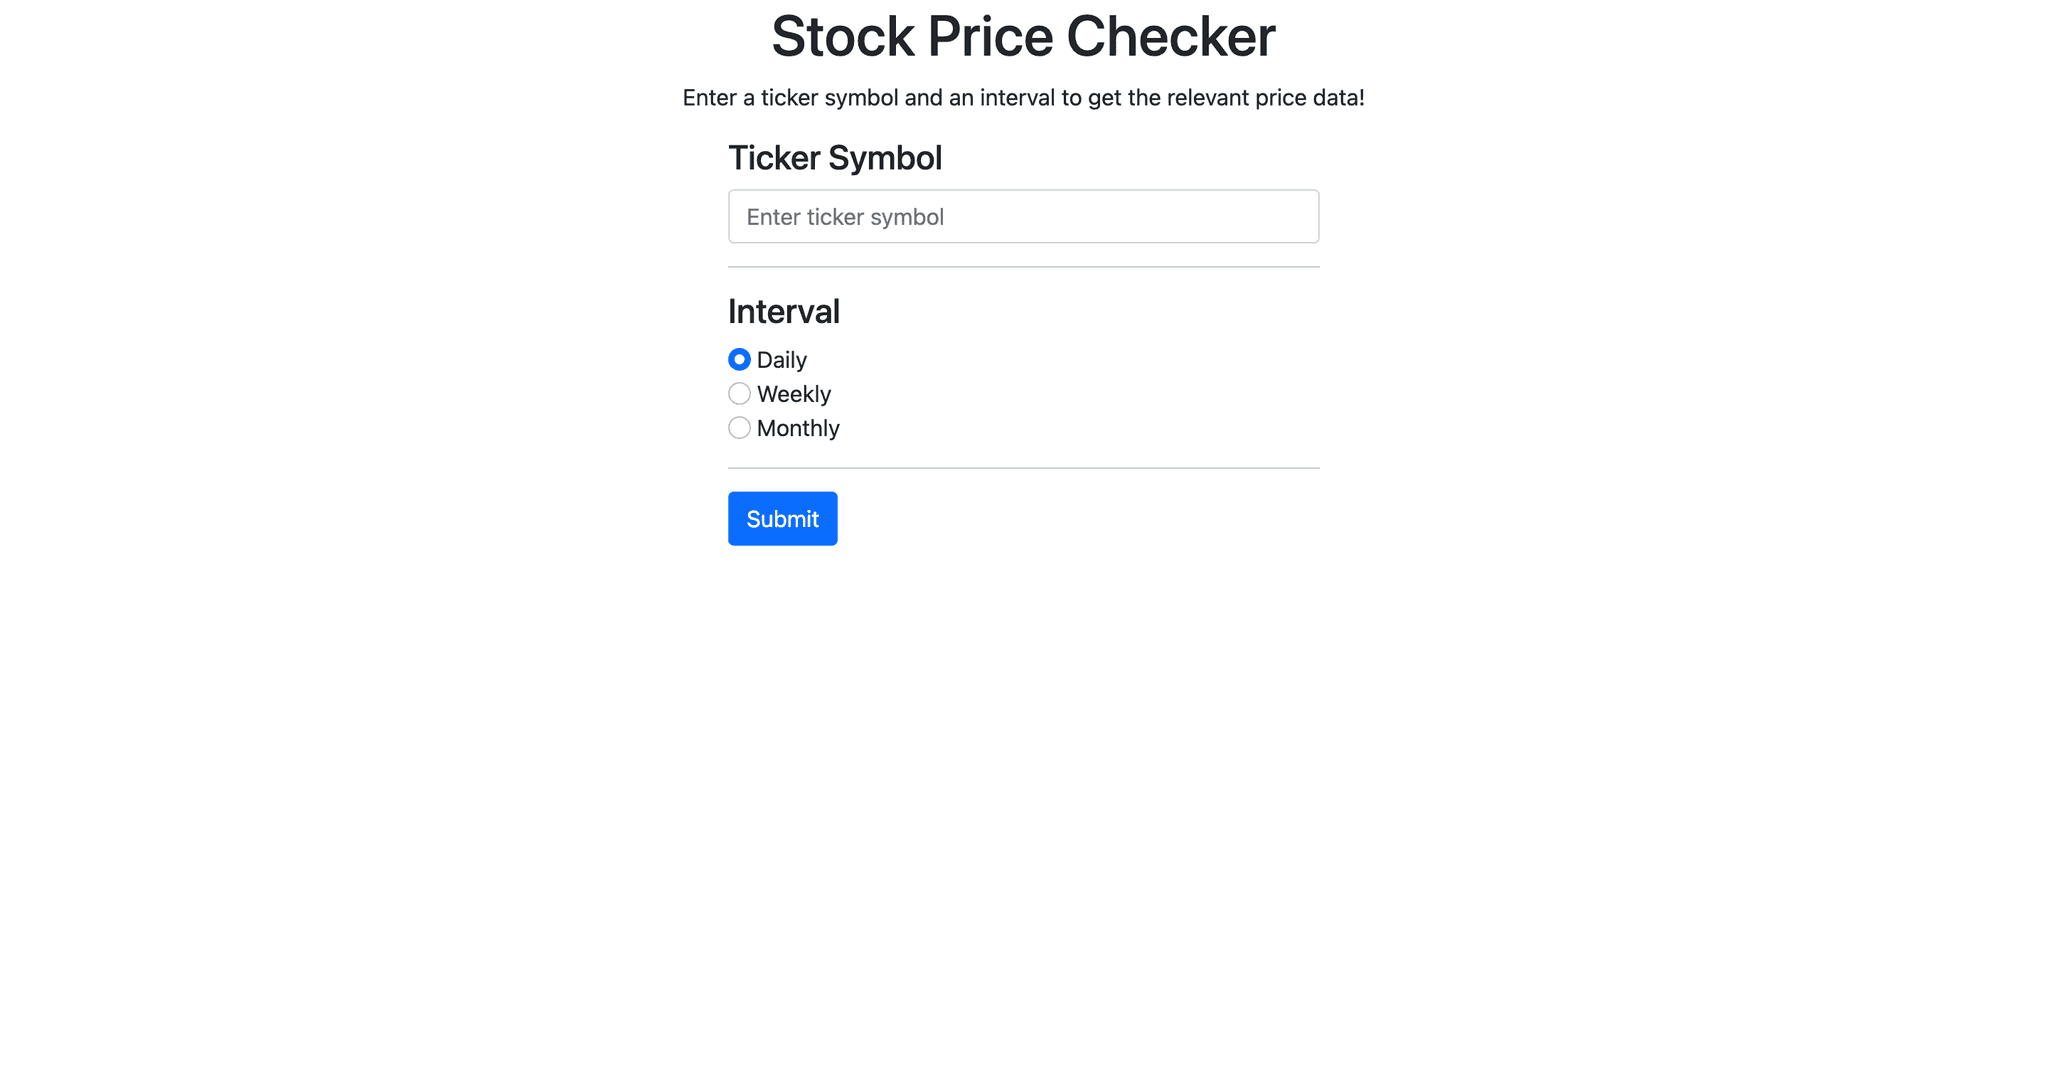The width and height of the screenshot is (2048, 1087).
Task: Click the Stock Price Checker heading
Action: point(1023,36)
